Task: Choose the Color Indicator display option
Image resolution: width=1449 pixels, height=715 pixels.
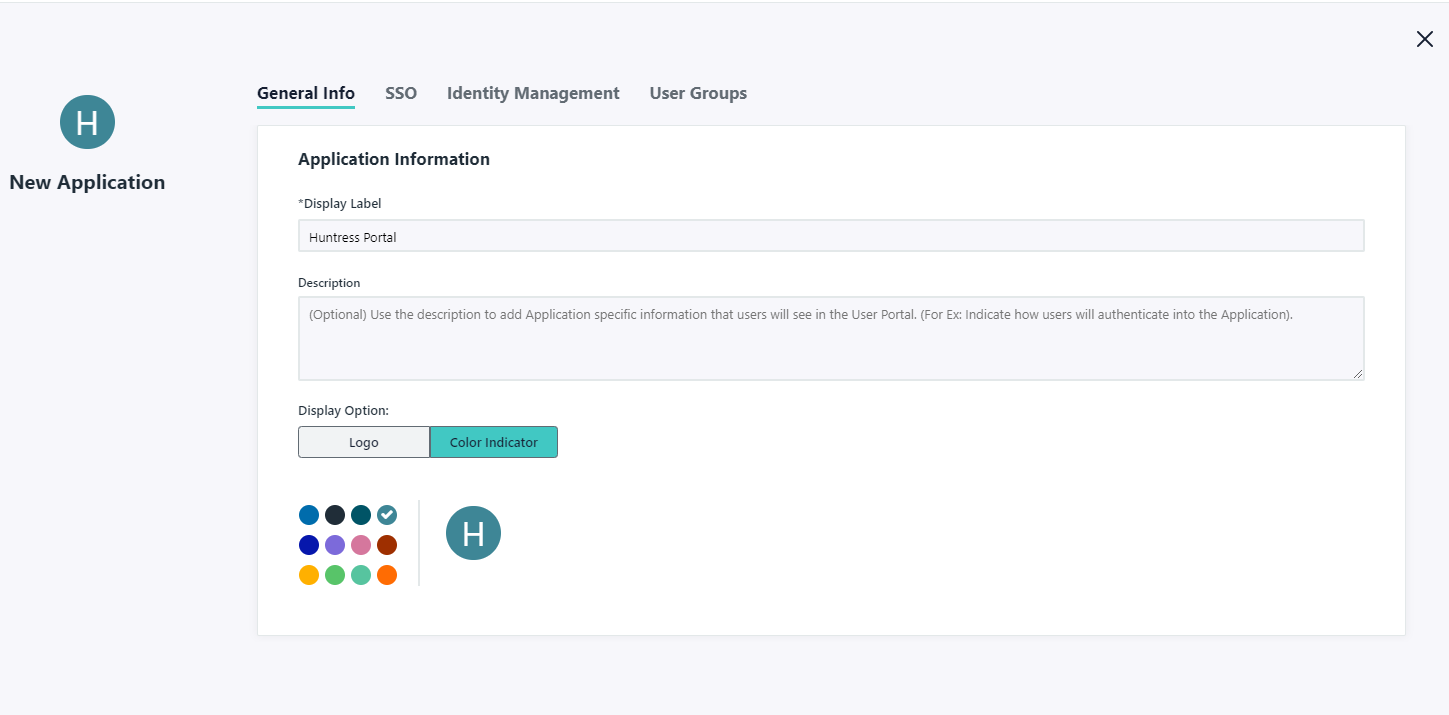Action: pos(494,442)
